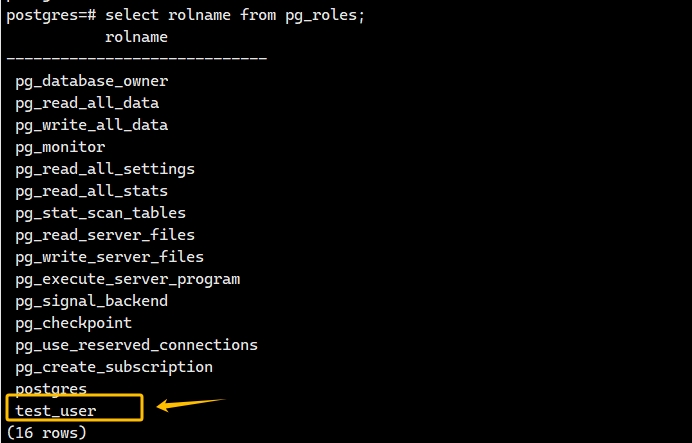Viewport: 692px width, 443px height.
Task: Click the pg_database_owner role row
Action: point(91,81)
